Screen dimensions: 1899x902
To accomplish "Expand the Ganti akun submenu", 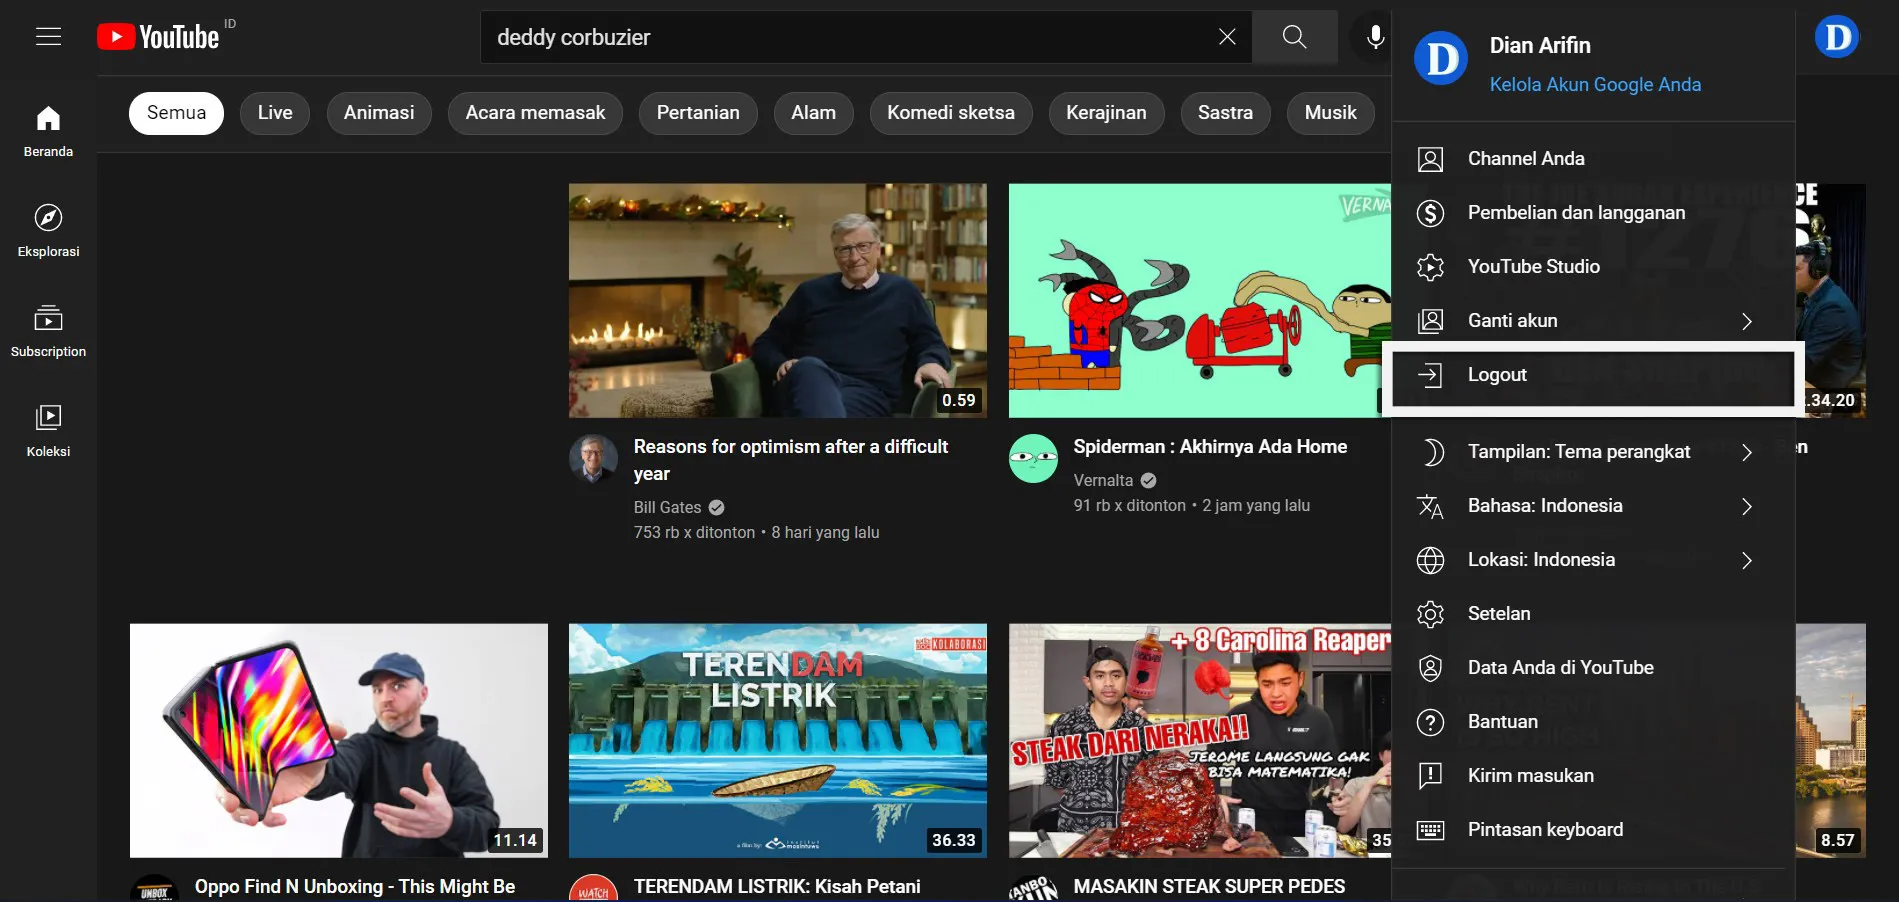I will (x=1512, y=320).
